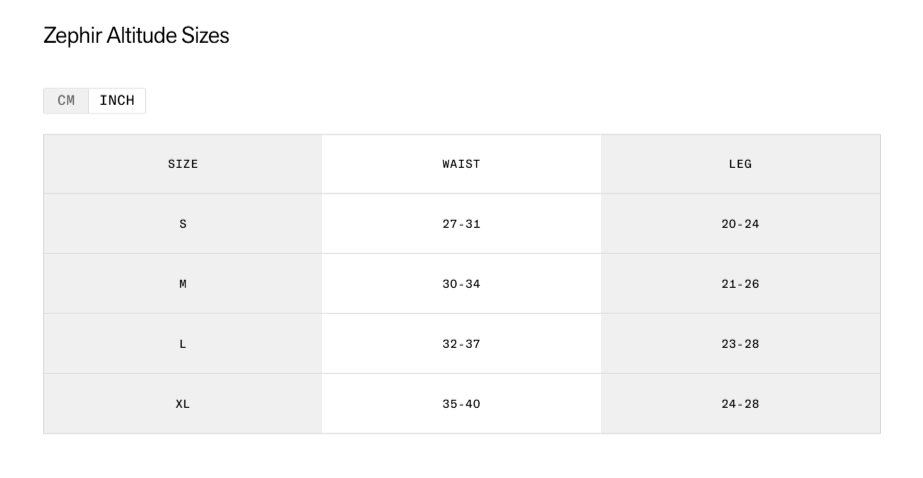The image size is (923, 478).
Task: Click the 23-28 leg value
Action: click(x=740, y=344)
